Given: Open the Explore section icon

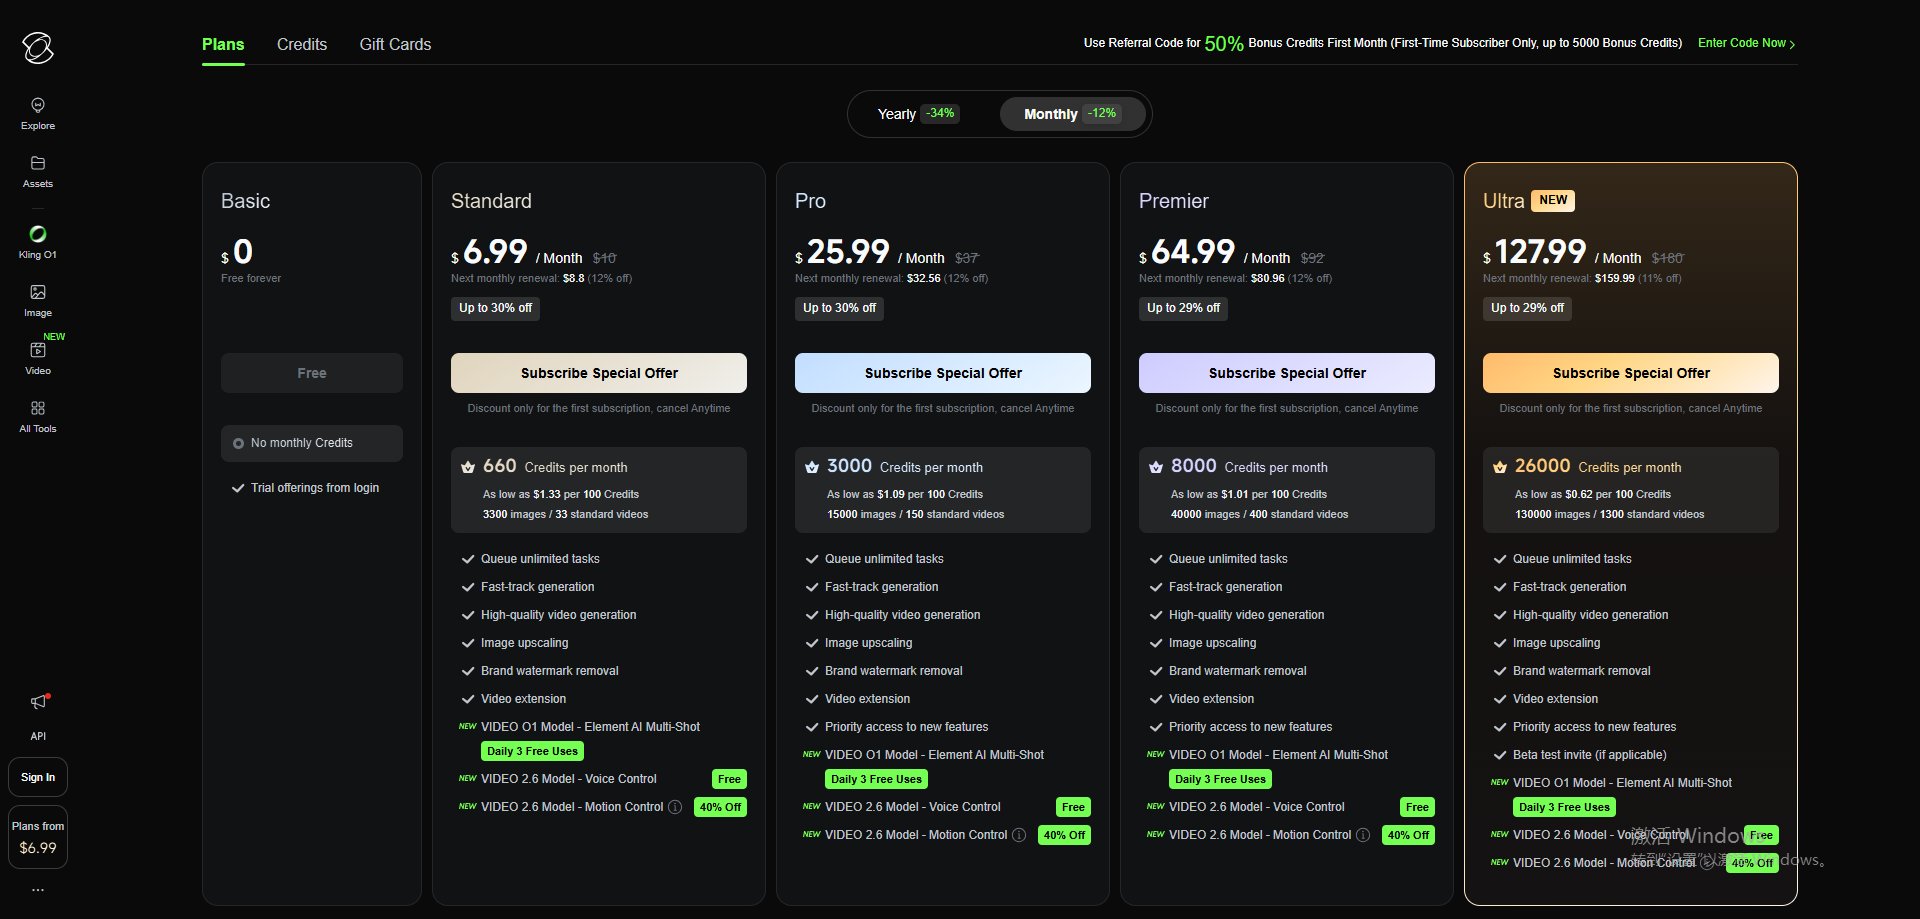Looking at the screenshot, I should (x=38, y=106).
